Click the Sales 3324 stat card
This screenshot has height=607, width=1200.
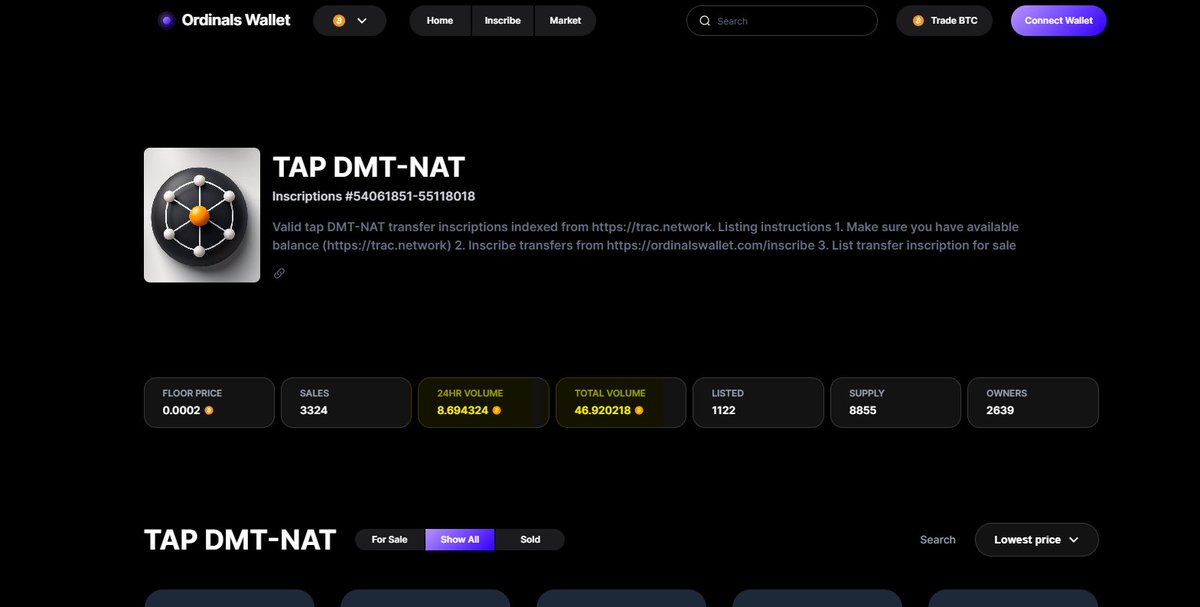[346, 402]
